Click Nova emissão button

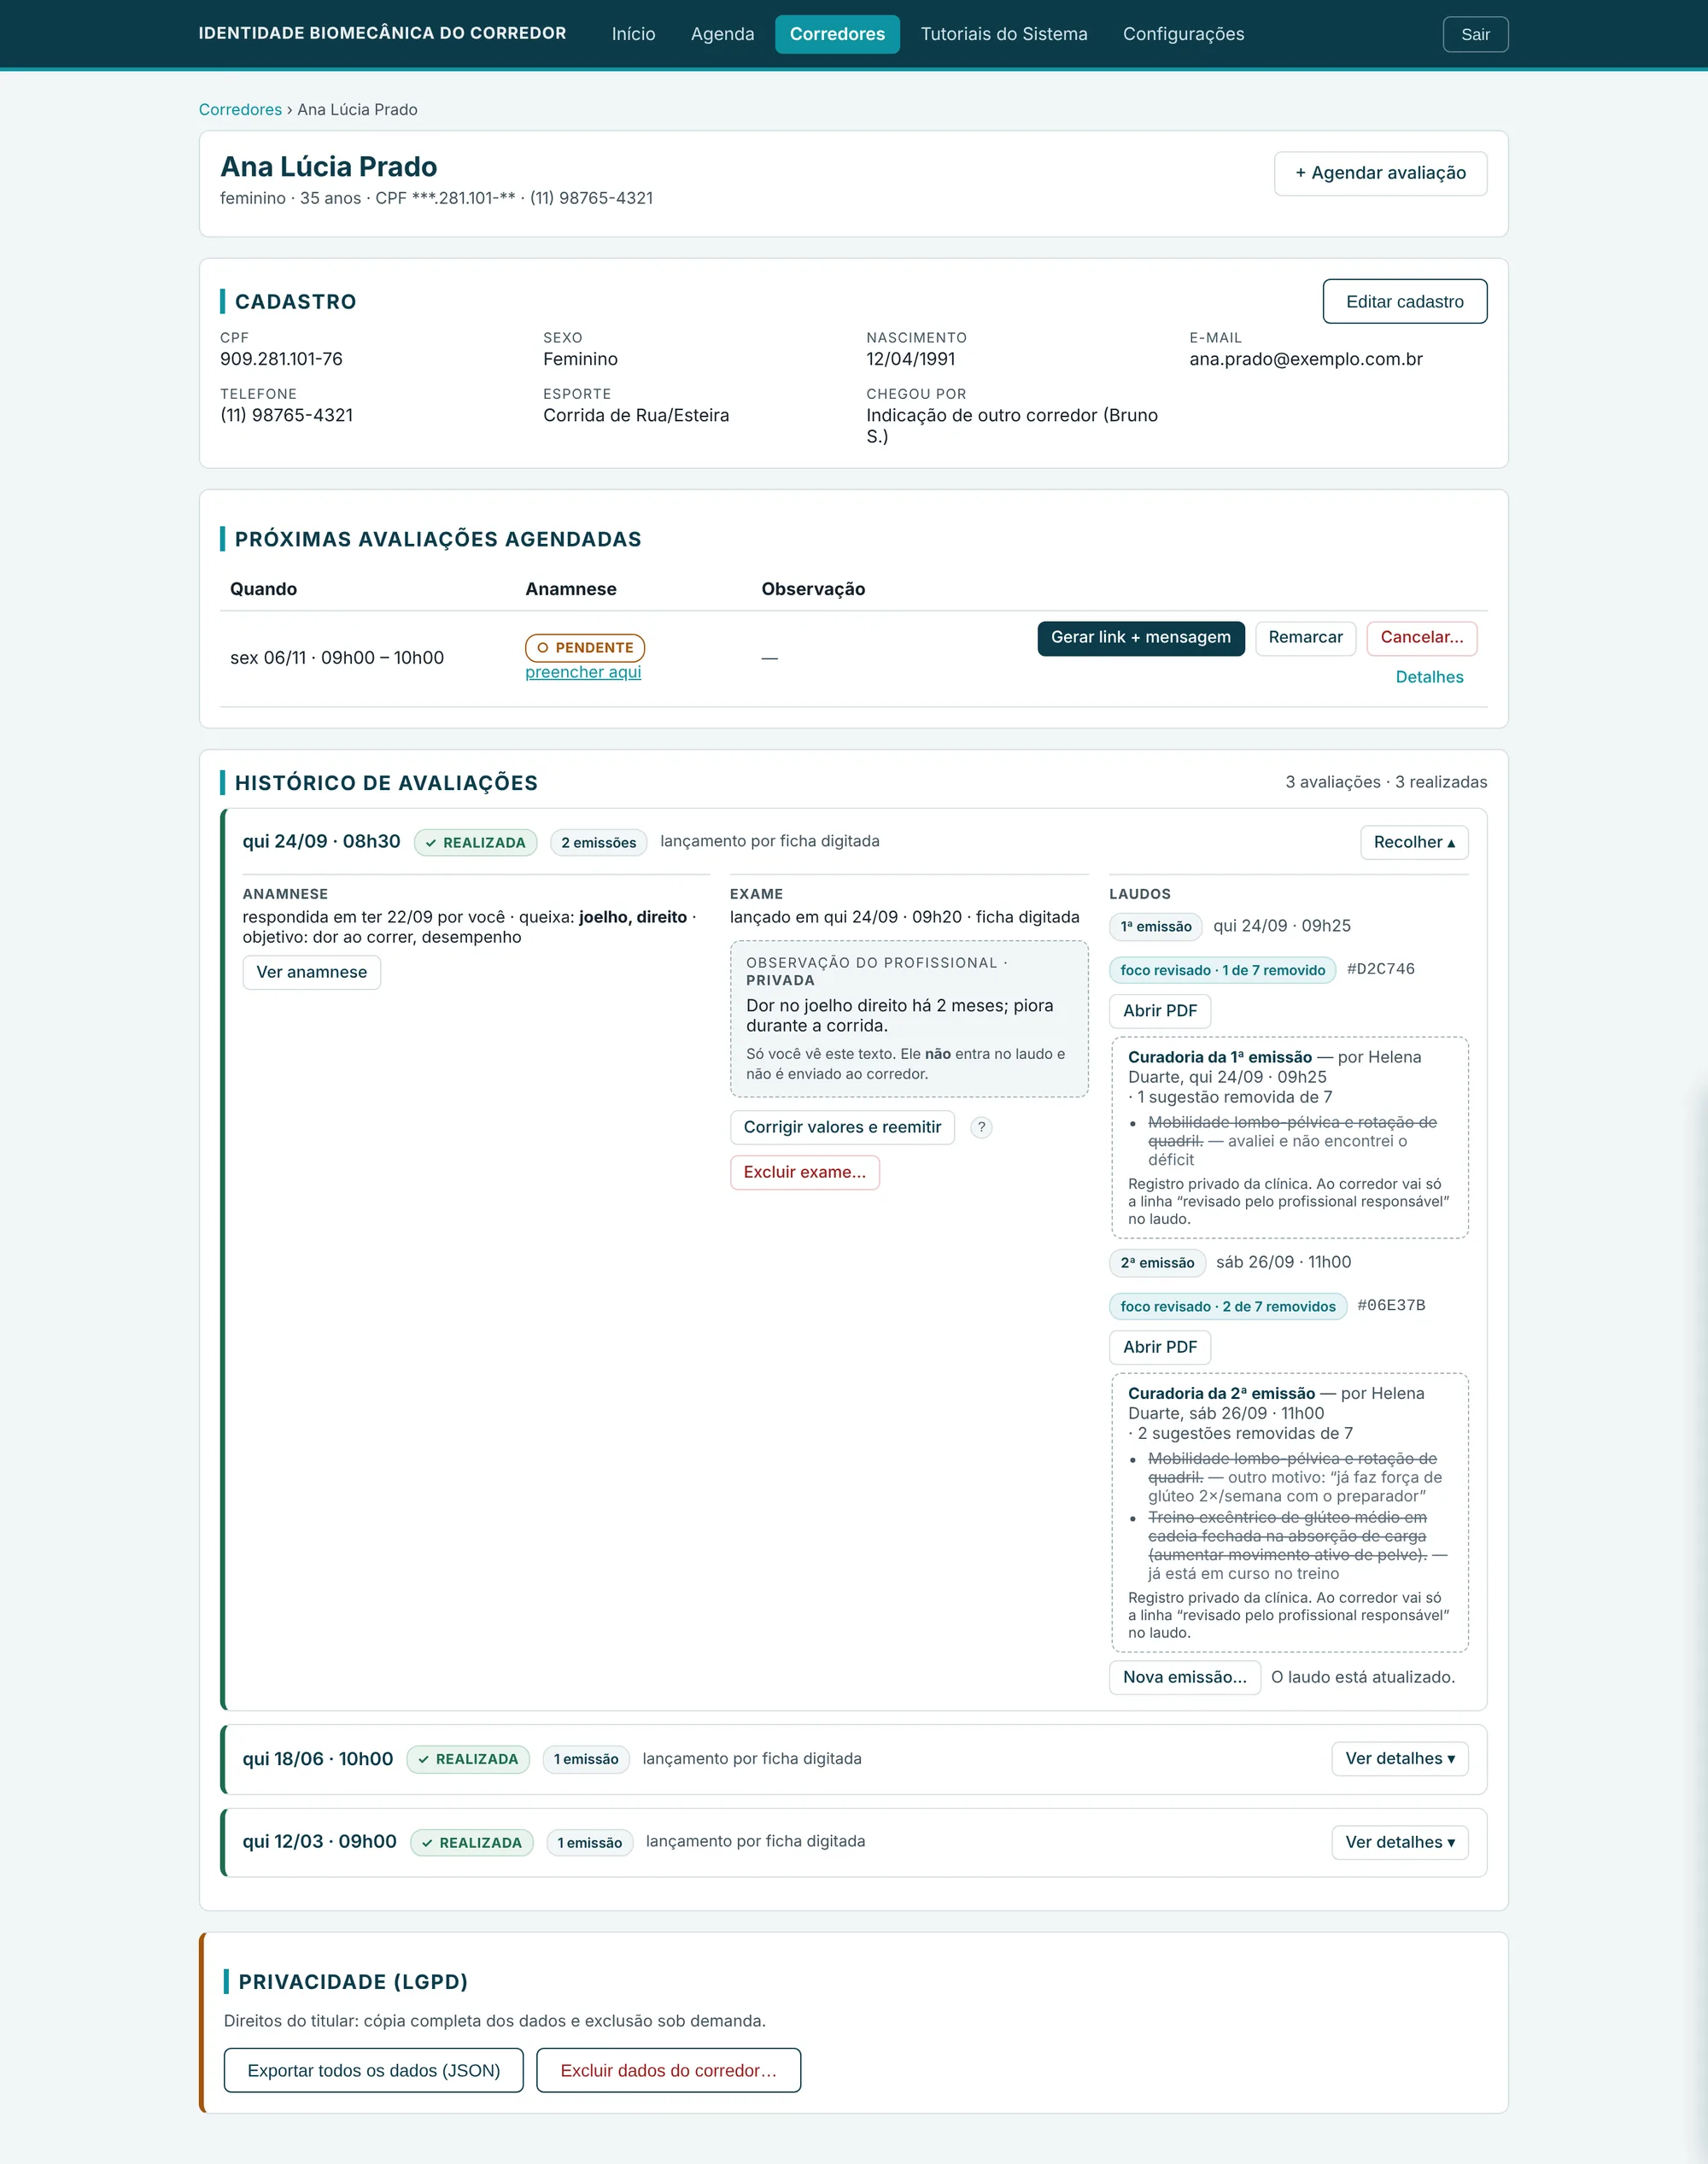1184,1677
